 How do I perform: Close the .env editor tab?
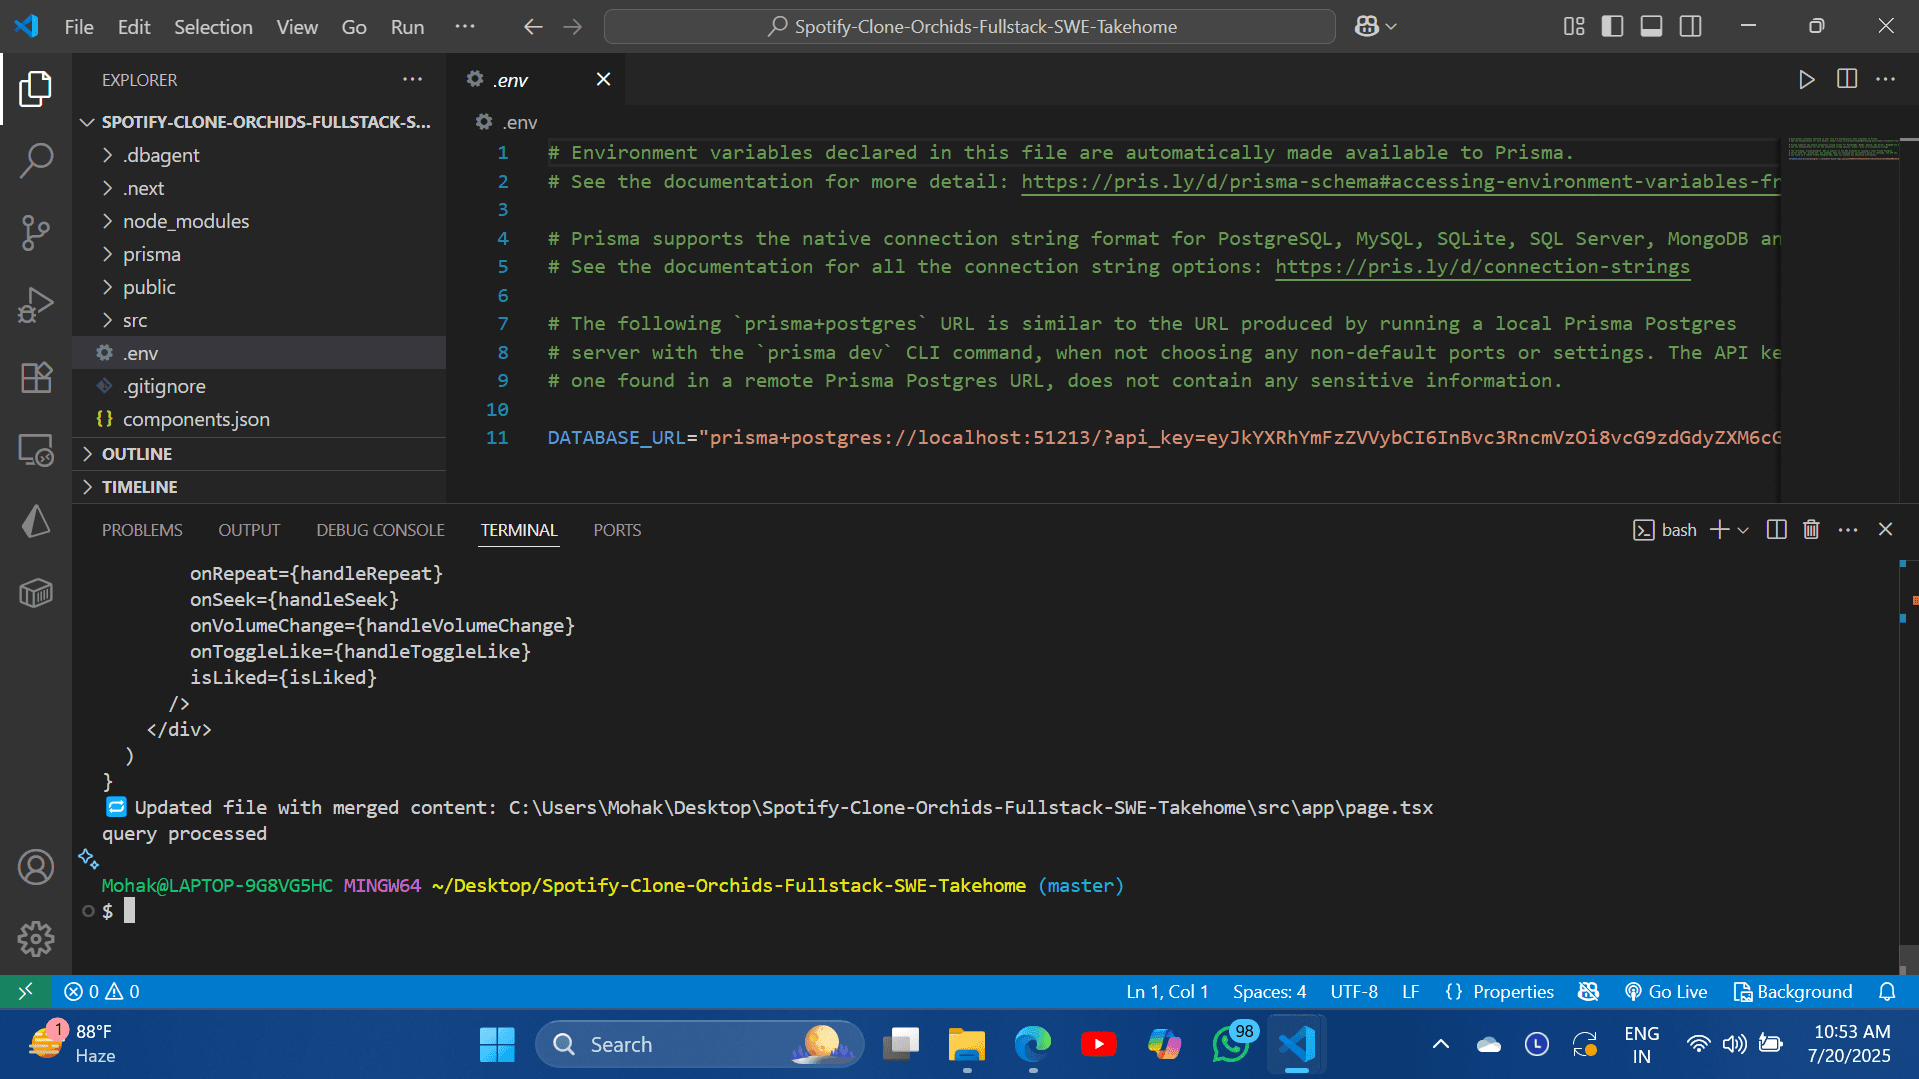pos(603,79)
